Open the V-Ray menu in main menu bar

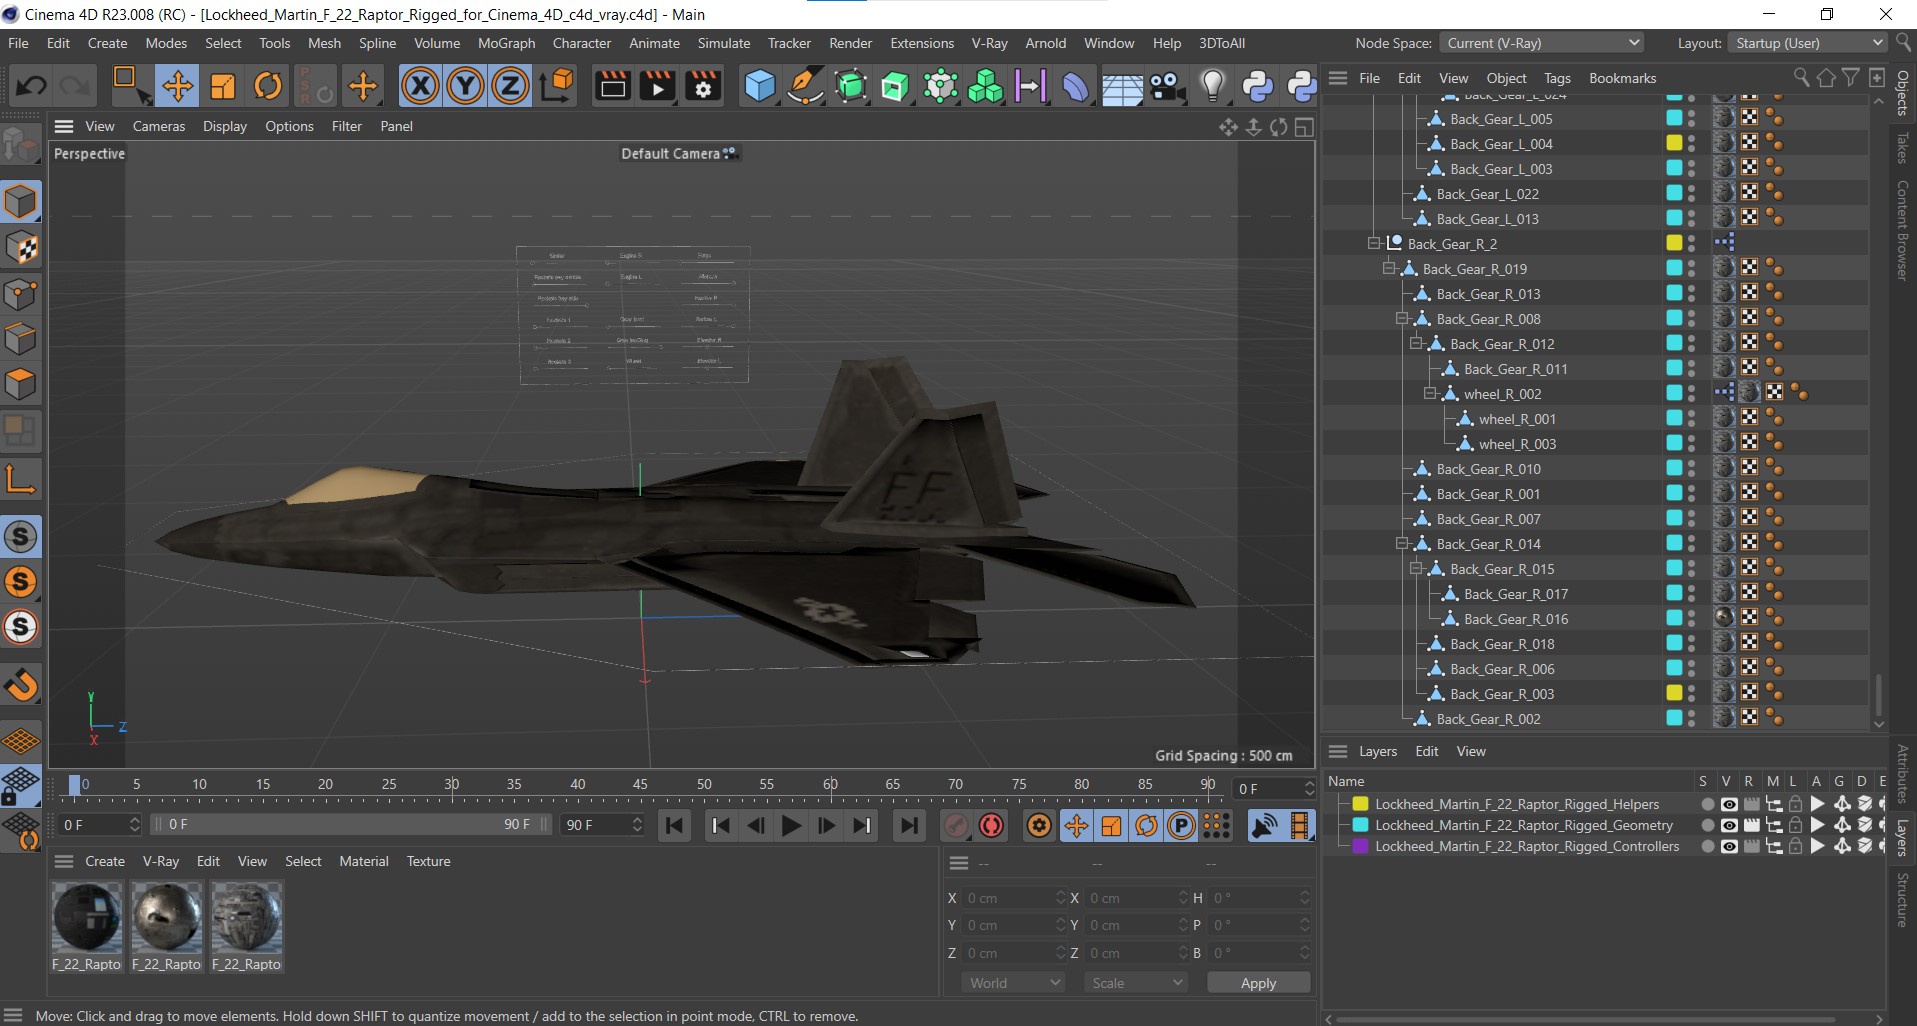989,43
